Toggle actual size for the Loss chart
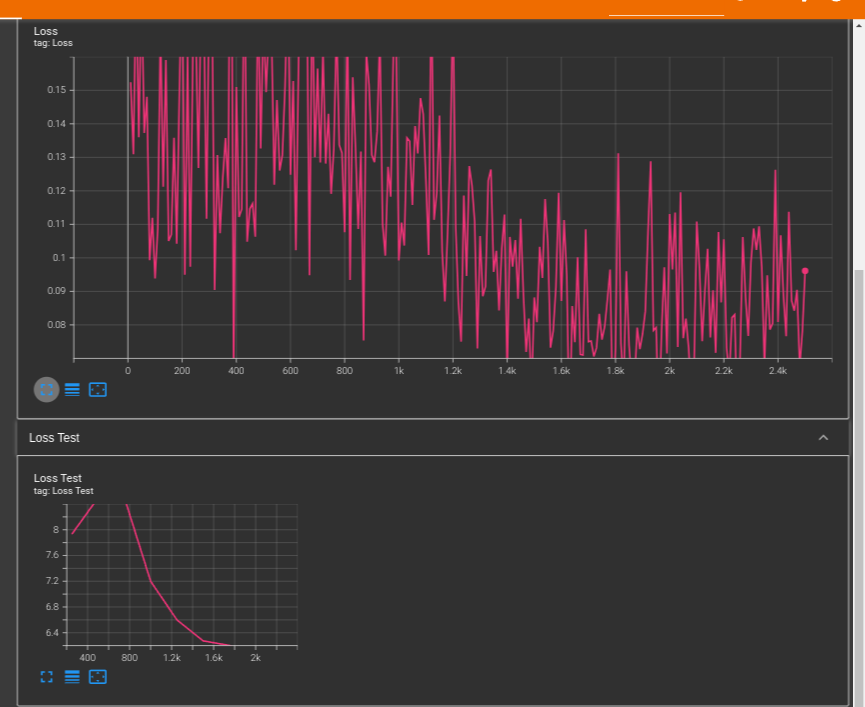Screen dimensions: 865x707 46,389
